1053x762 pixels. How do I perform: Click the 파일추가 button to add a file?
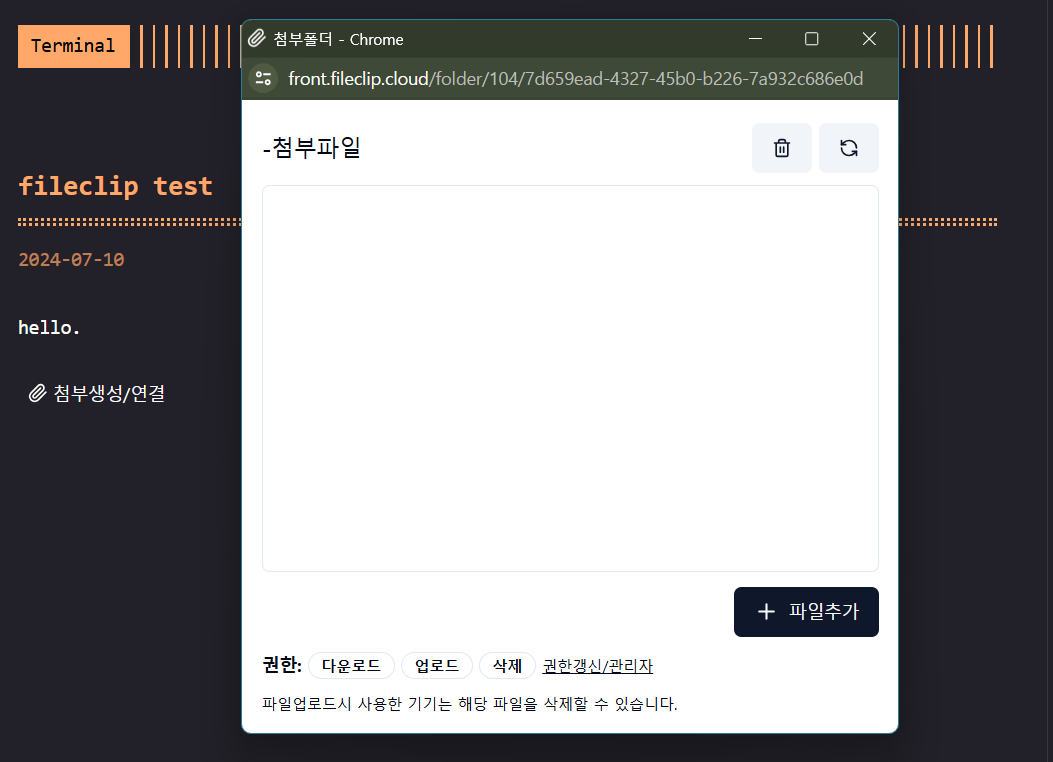click(x=806, y=611)
